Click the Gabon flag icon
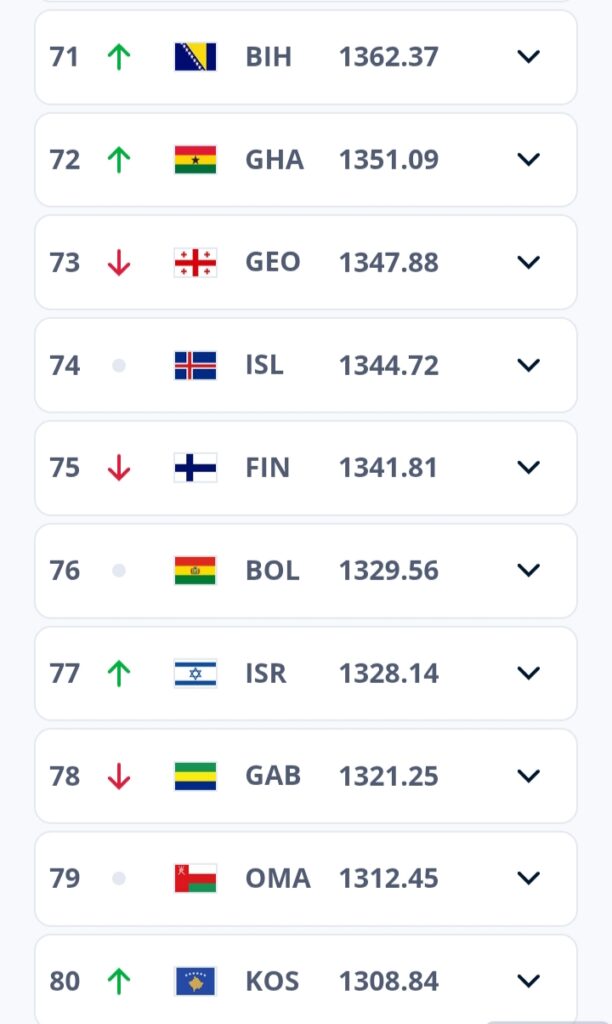The height and width of the screenshot is (1024, 612). click(x=195, y=776)
